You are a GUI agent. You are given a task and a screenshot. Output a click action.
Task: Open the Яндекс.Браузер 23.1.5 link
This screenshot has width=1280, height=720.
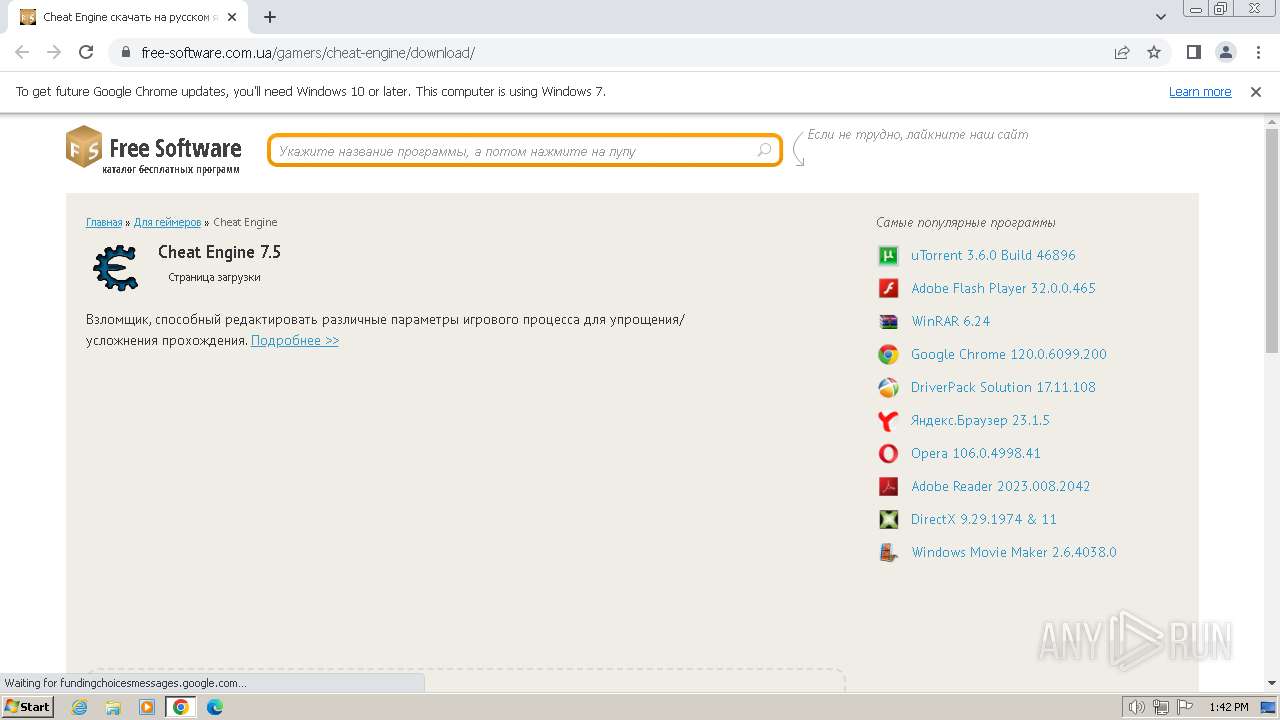point(980,420)
